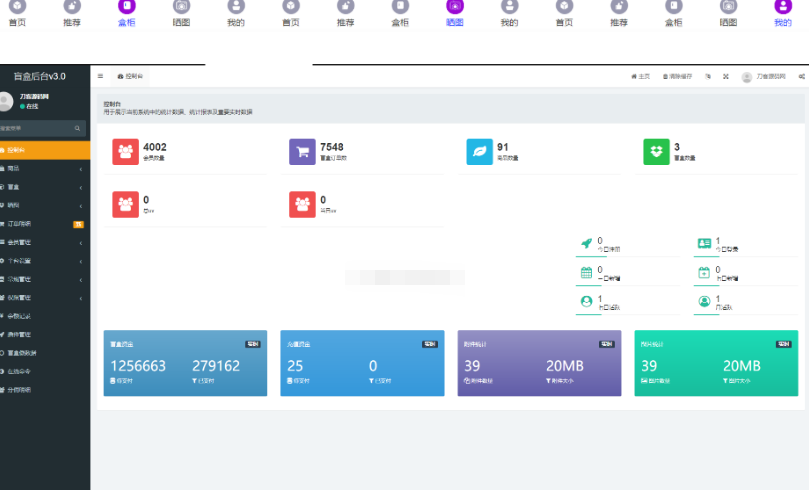This screenshot has width=809, height=497.
Task: Click the green rocket statistics icon
Action: (586, 244)
